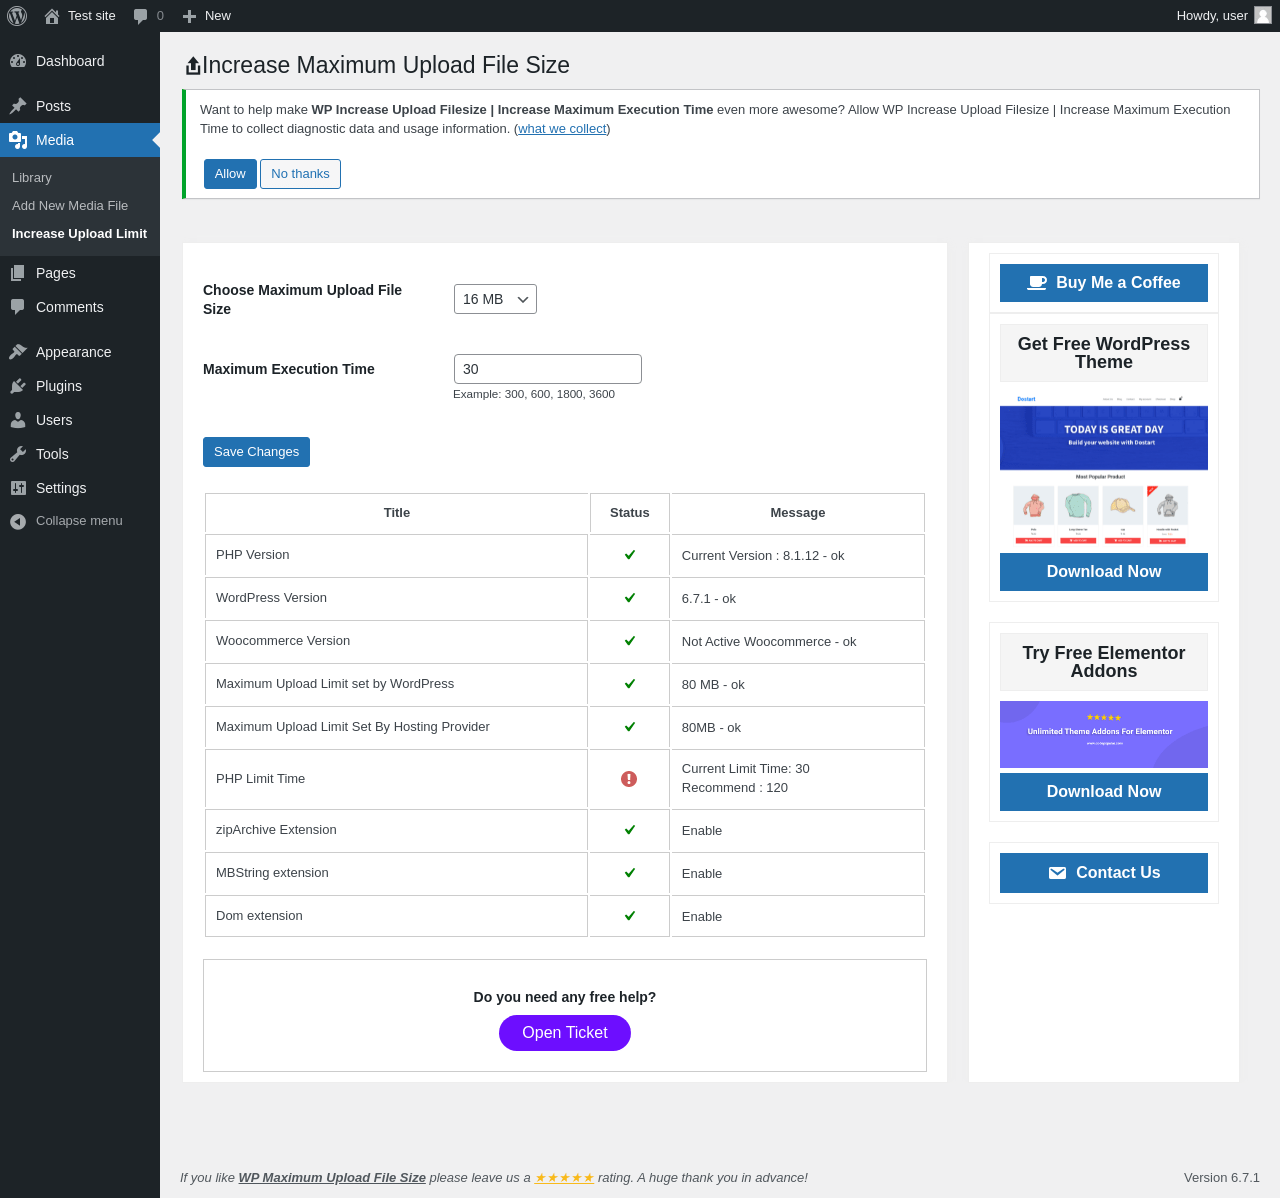Click the Dashboard gauge icon
Image resolution: width=1280 pixels, height=1198 pixels.
pos(18,61)
